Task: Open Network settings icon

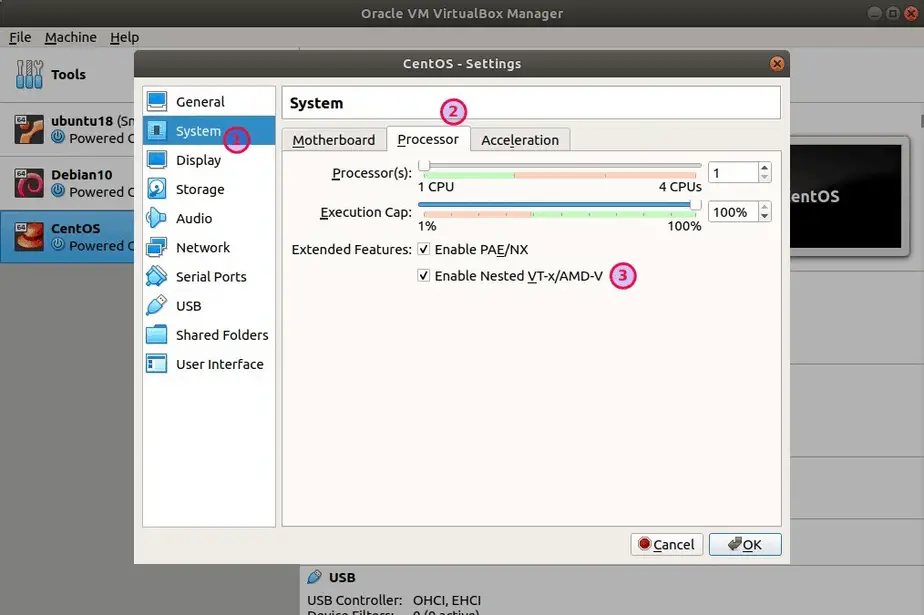Action: pyautogui.click(x=157, y=247)
